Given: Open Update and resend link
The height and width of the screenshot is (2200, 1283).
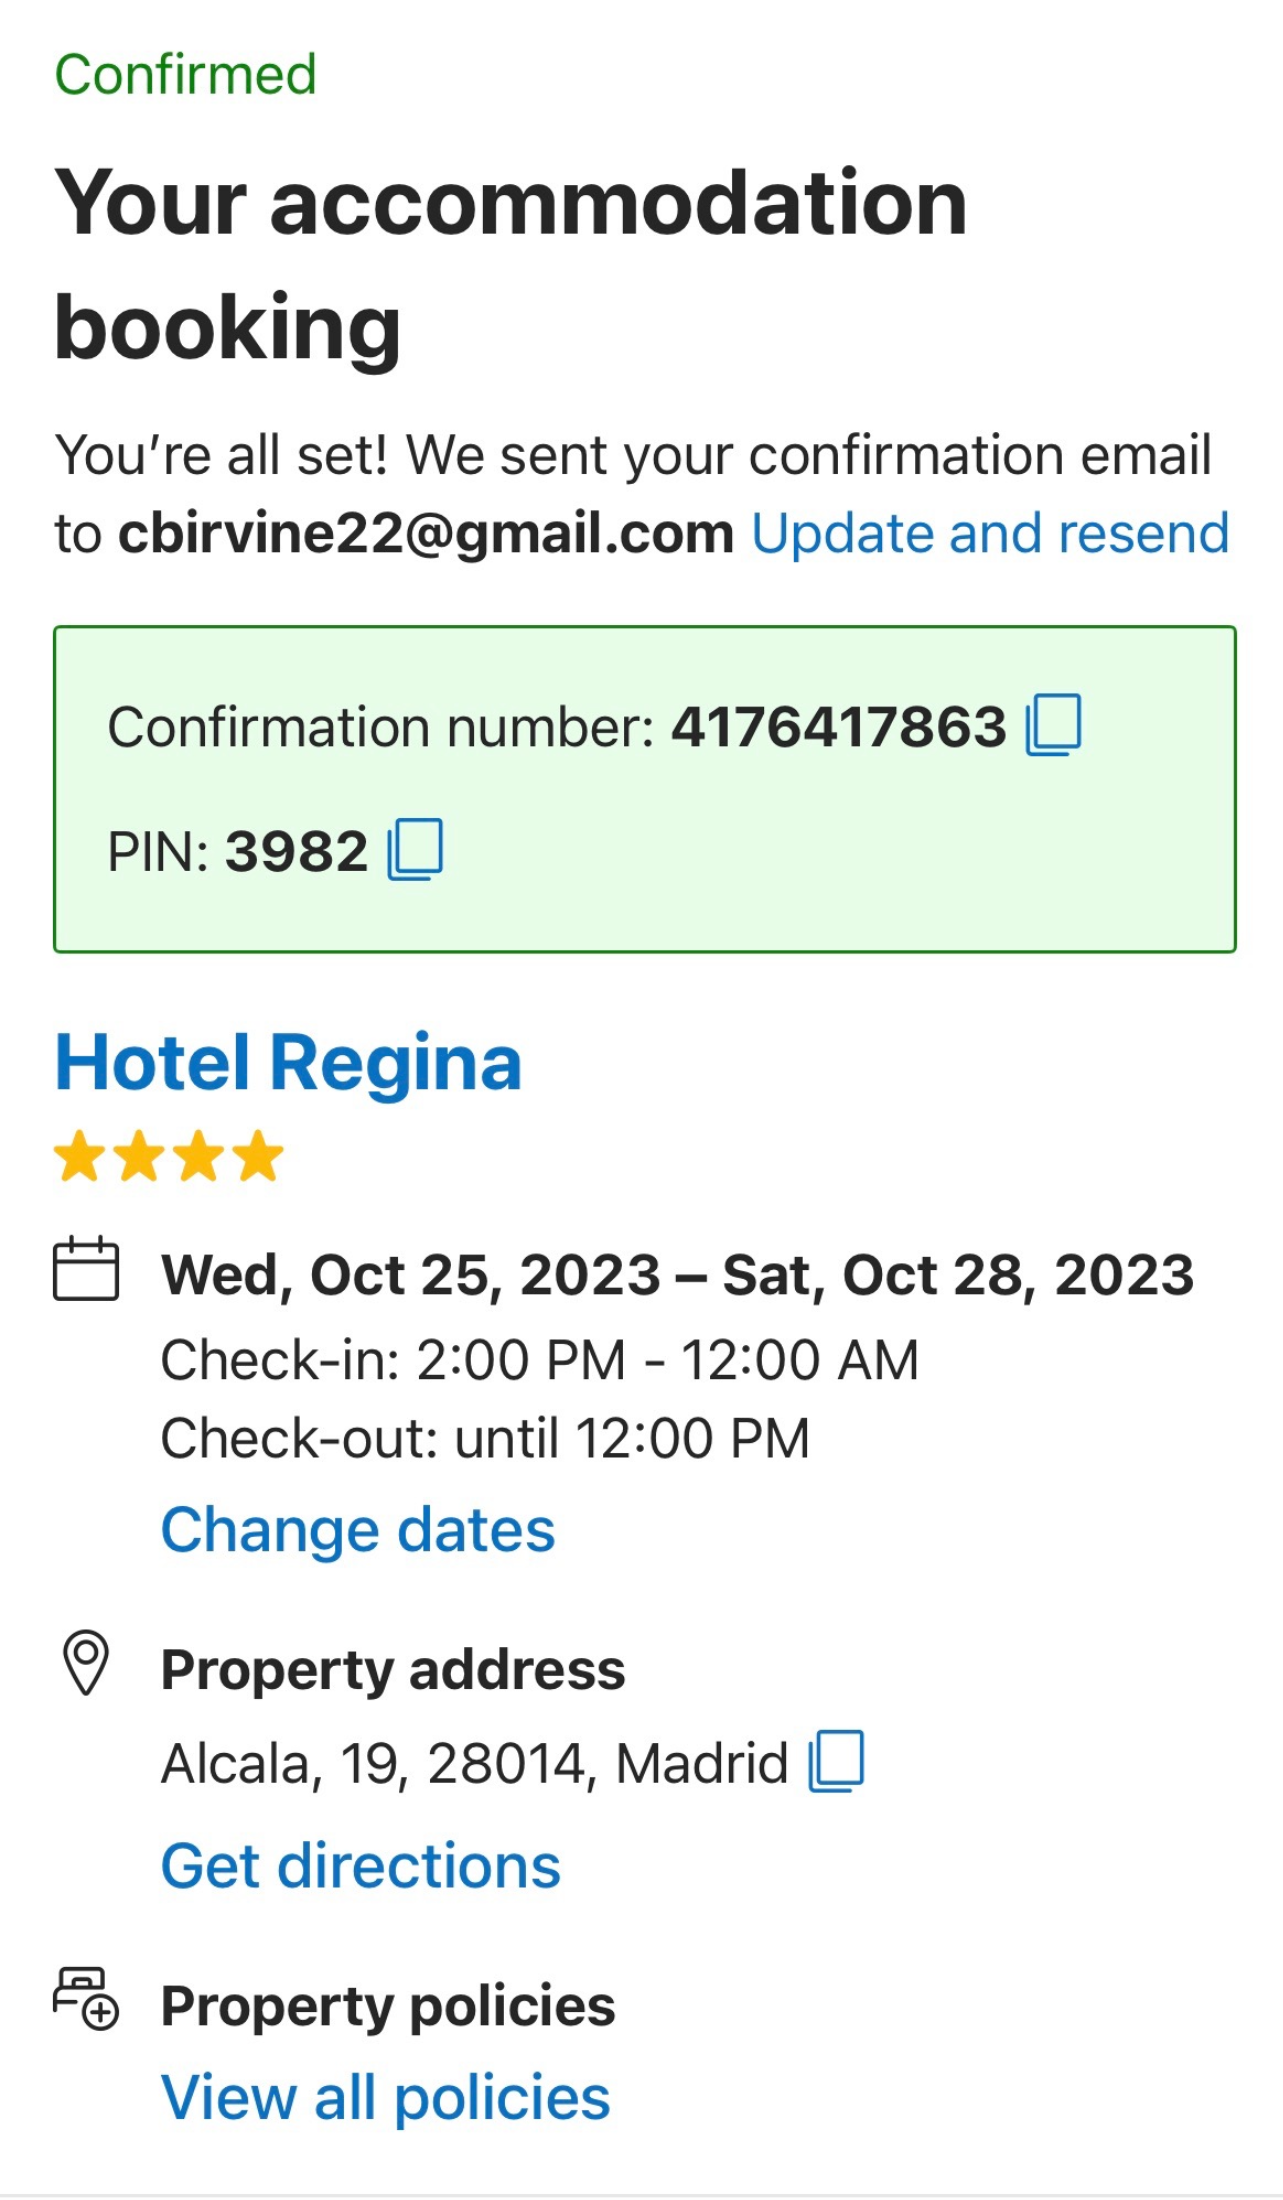Looking at the screenshot, I should 990,533.
